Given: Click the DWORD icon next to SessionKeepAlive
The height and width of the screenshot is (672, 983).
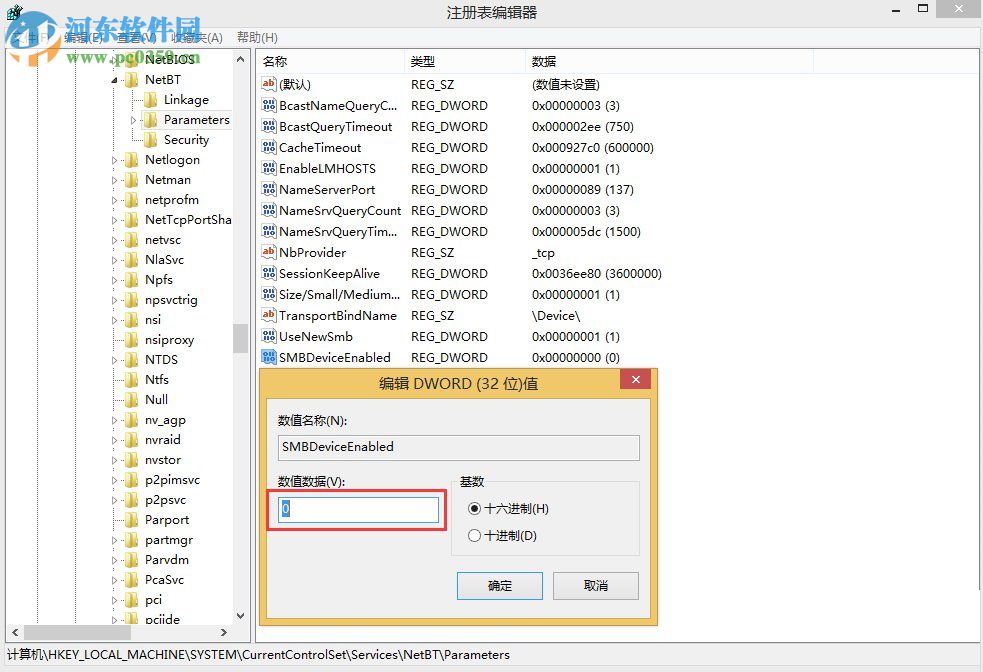Looking at the screenshot, I should (268, 273).
